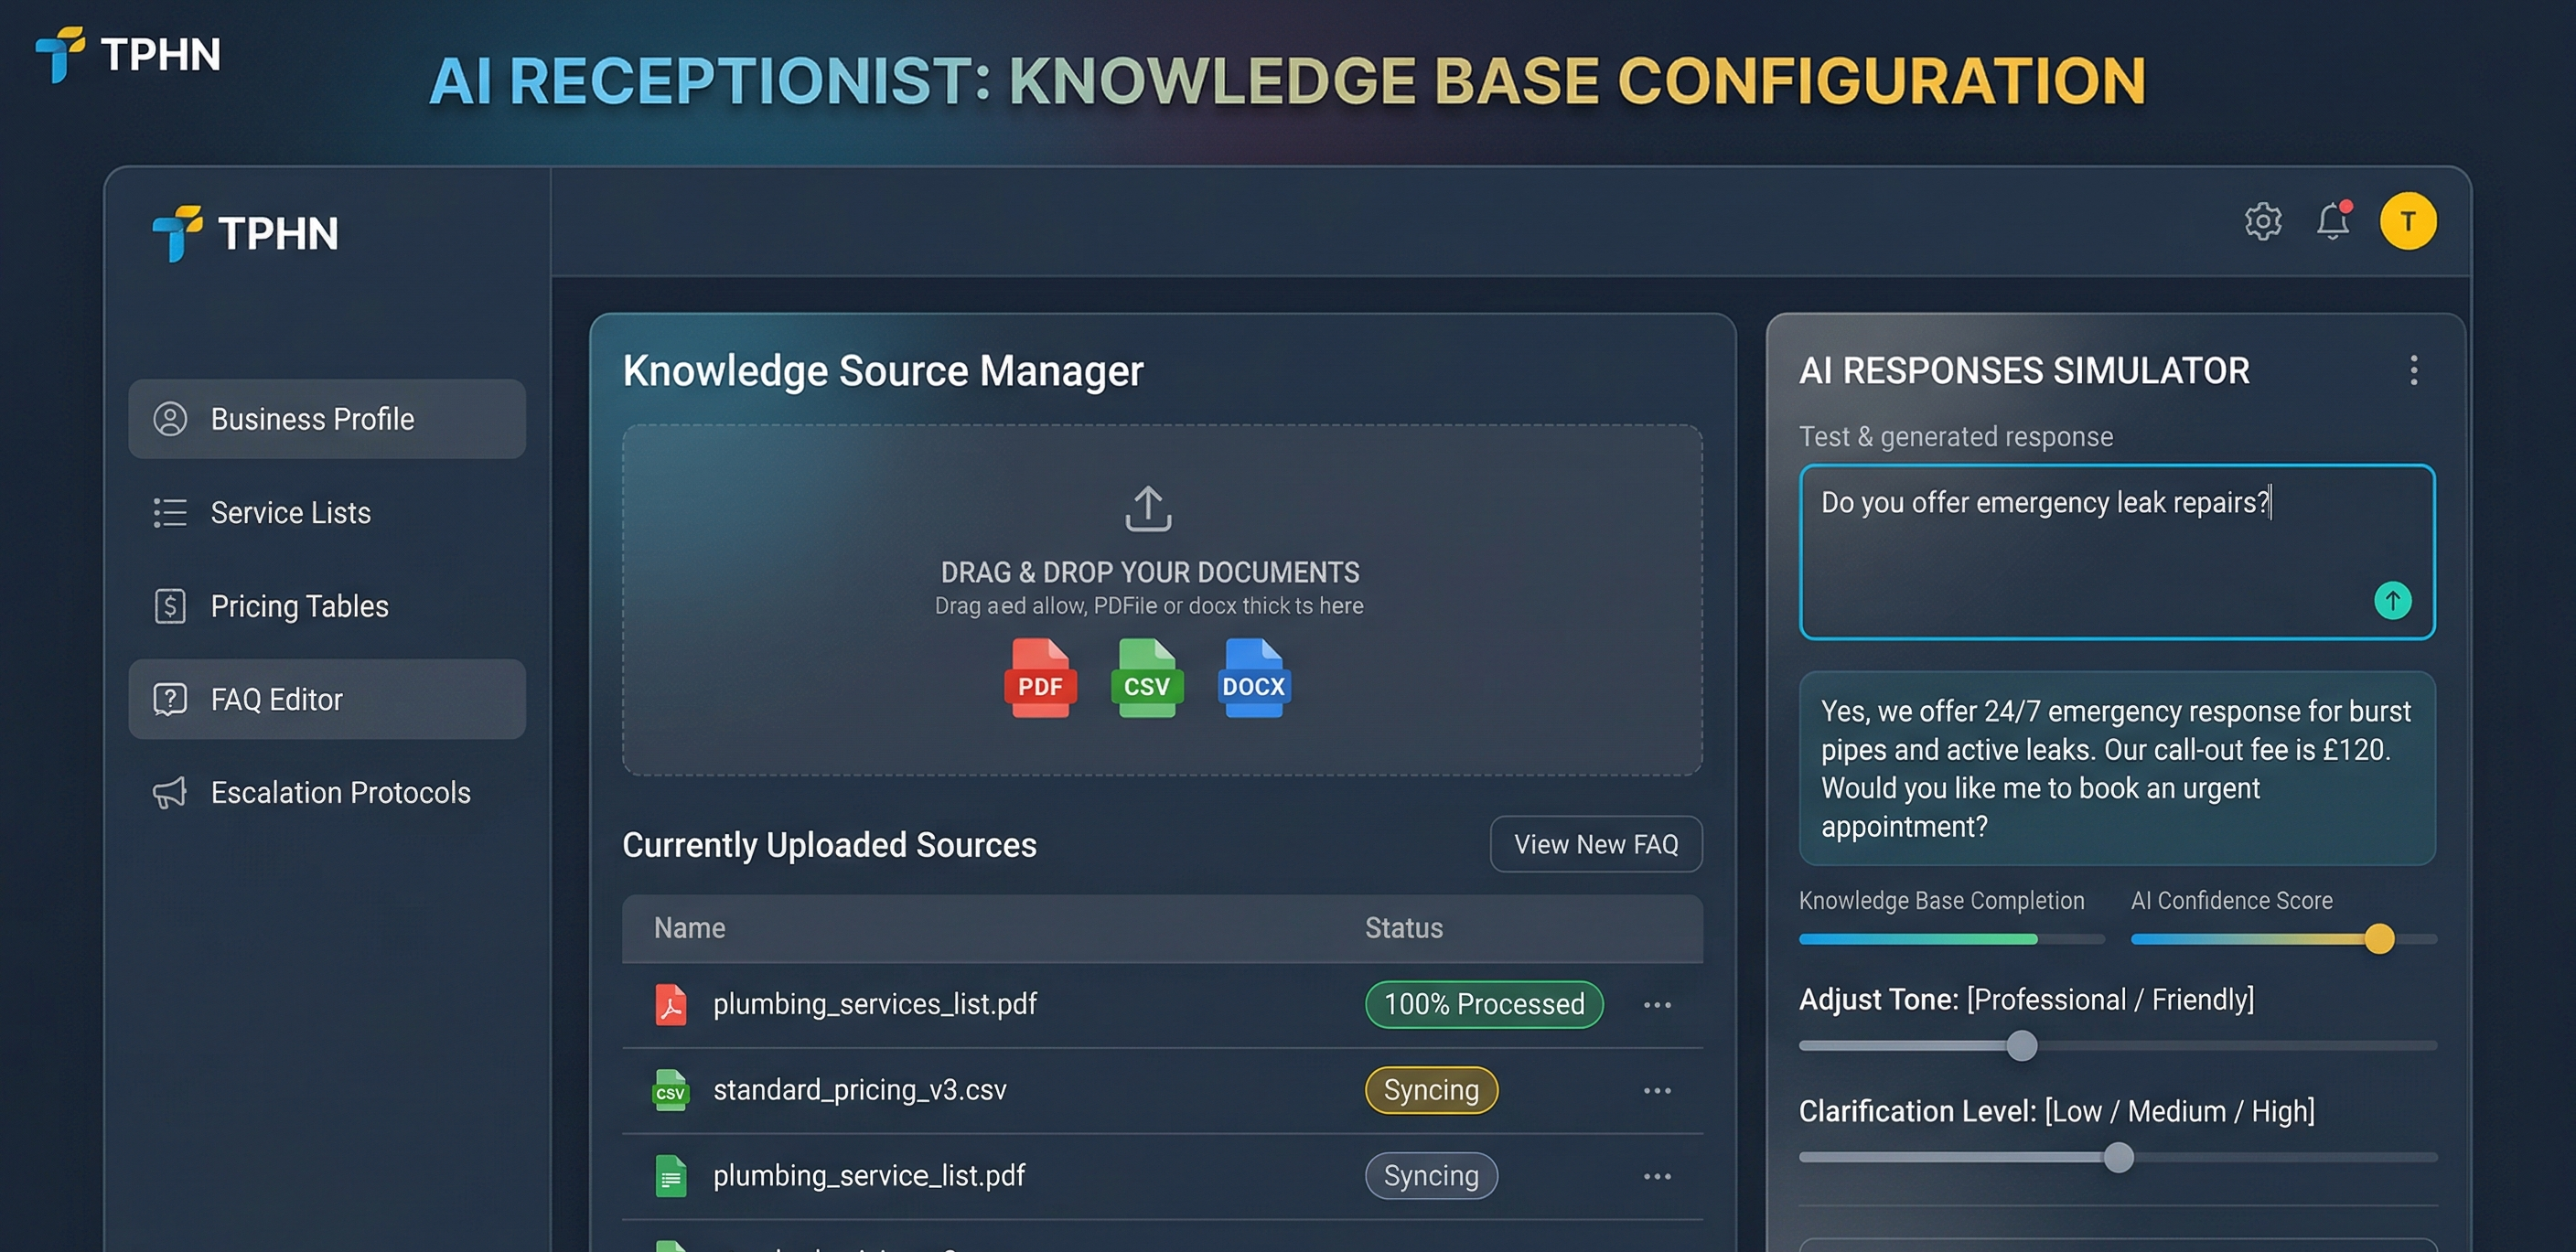Click the Knowledge Source Manager title
2576x1252 pixels.
point(883,370)
